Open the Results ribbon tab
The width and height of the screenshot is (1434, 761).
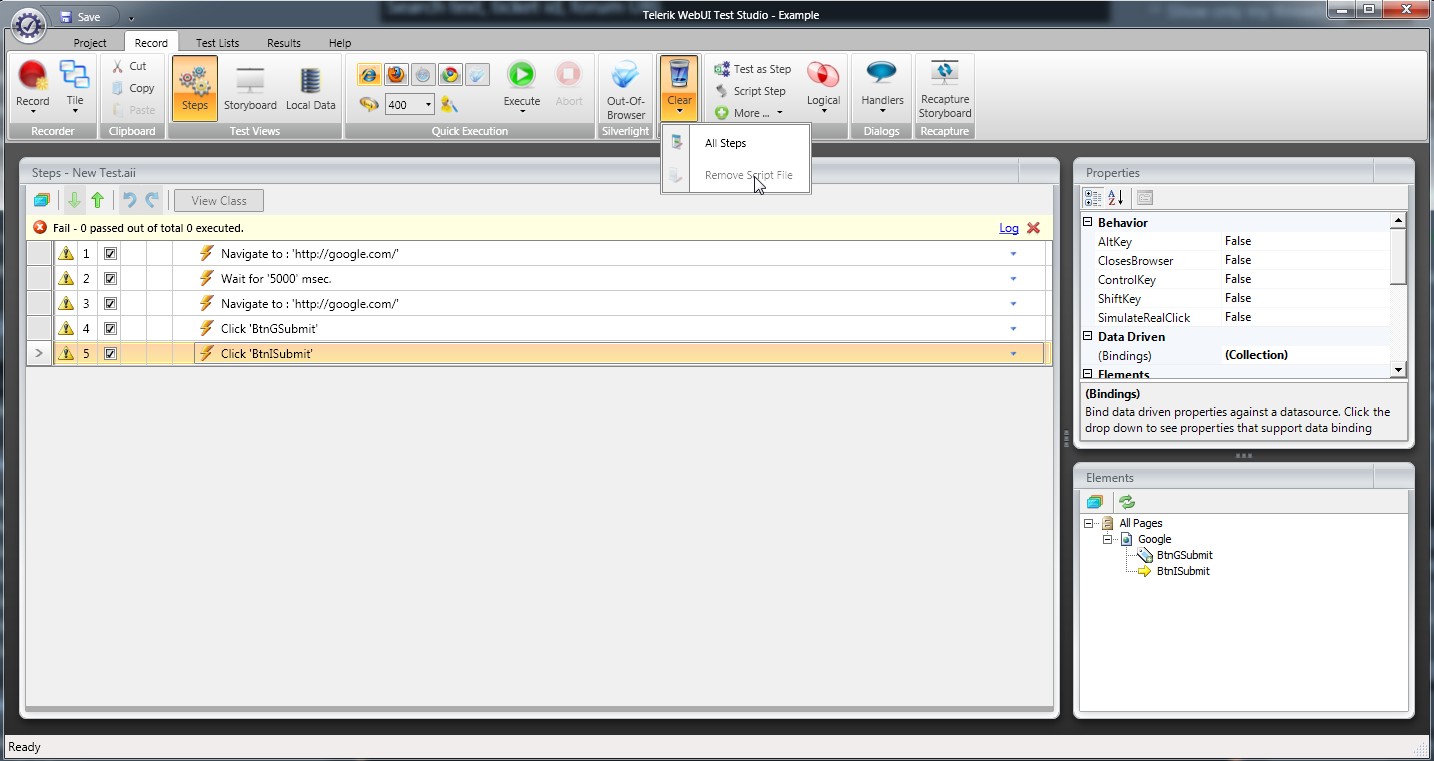point(284,43)
